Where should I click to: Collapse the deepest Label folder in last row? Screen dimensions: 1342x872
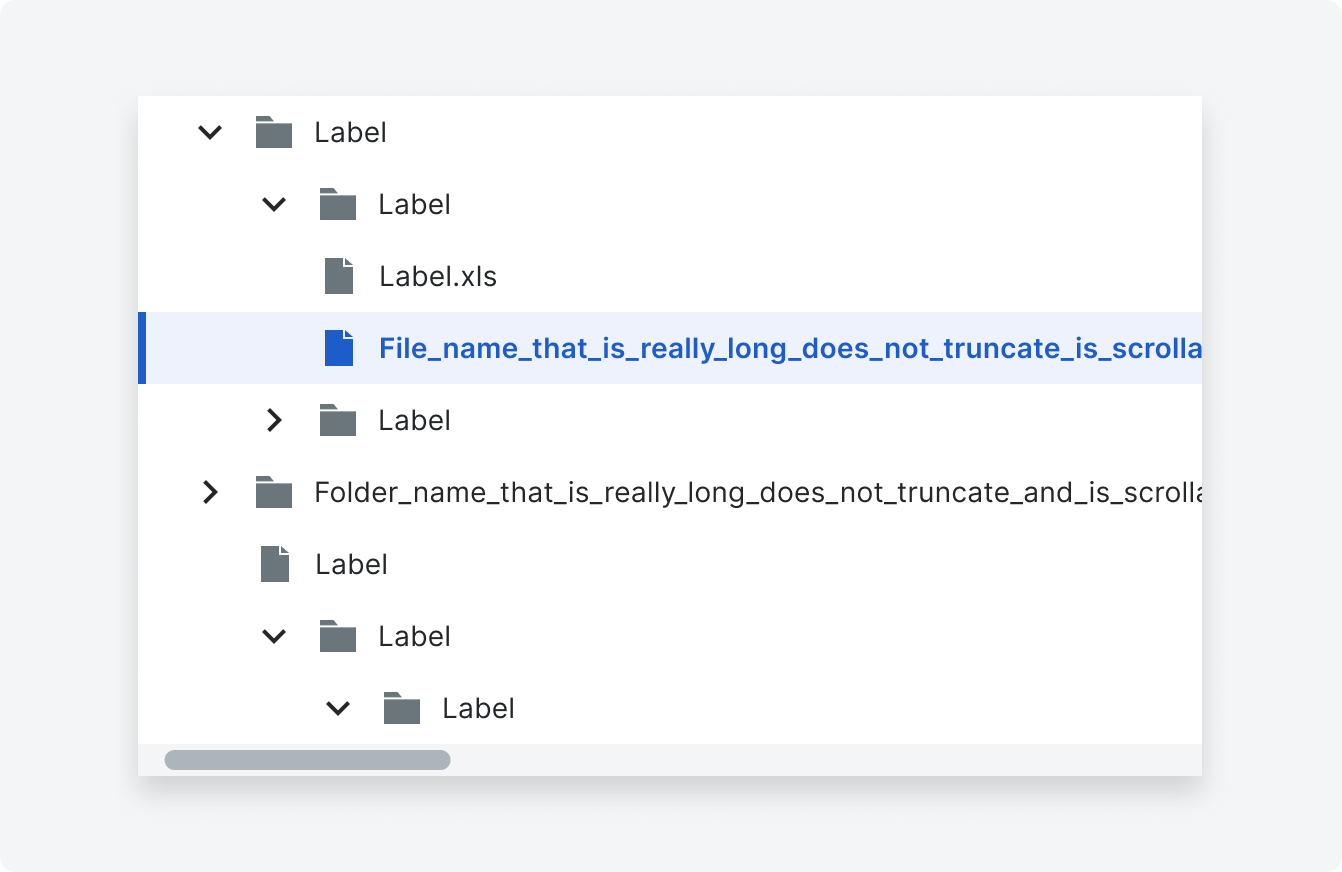[338, 708]
